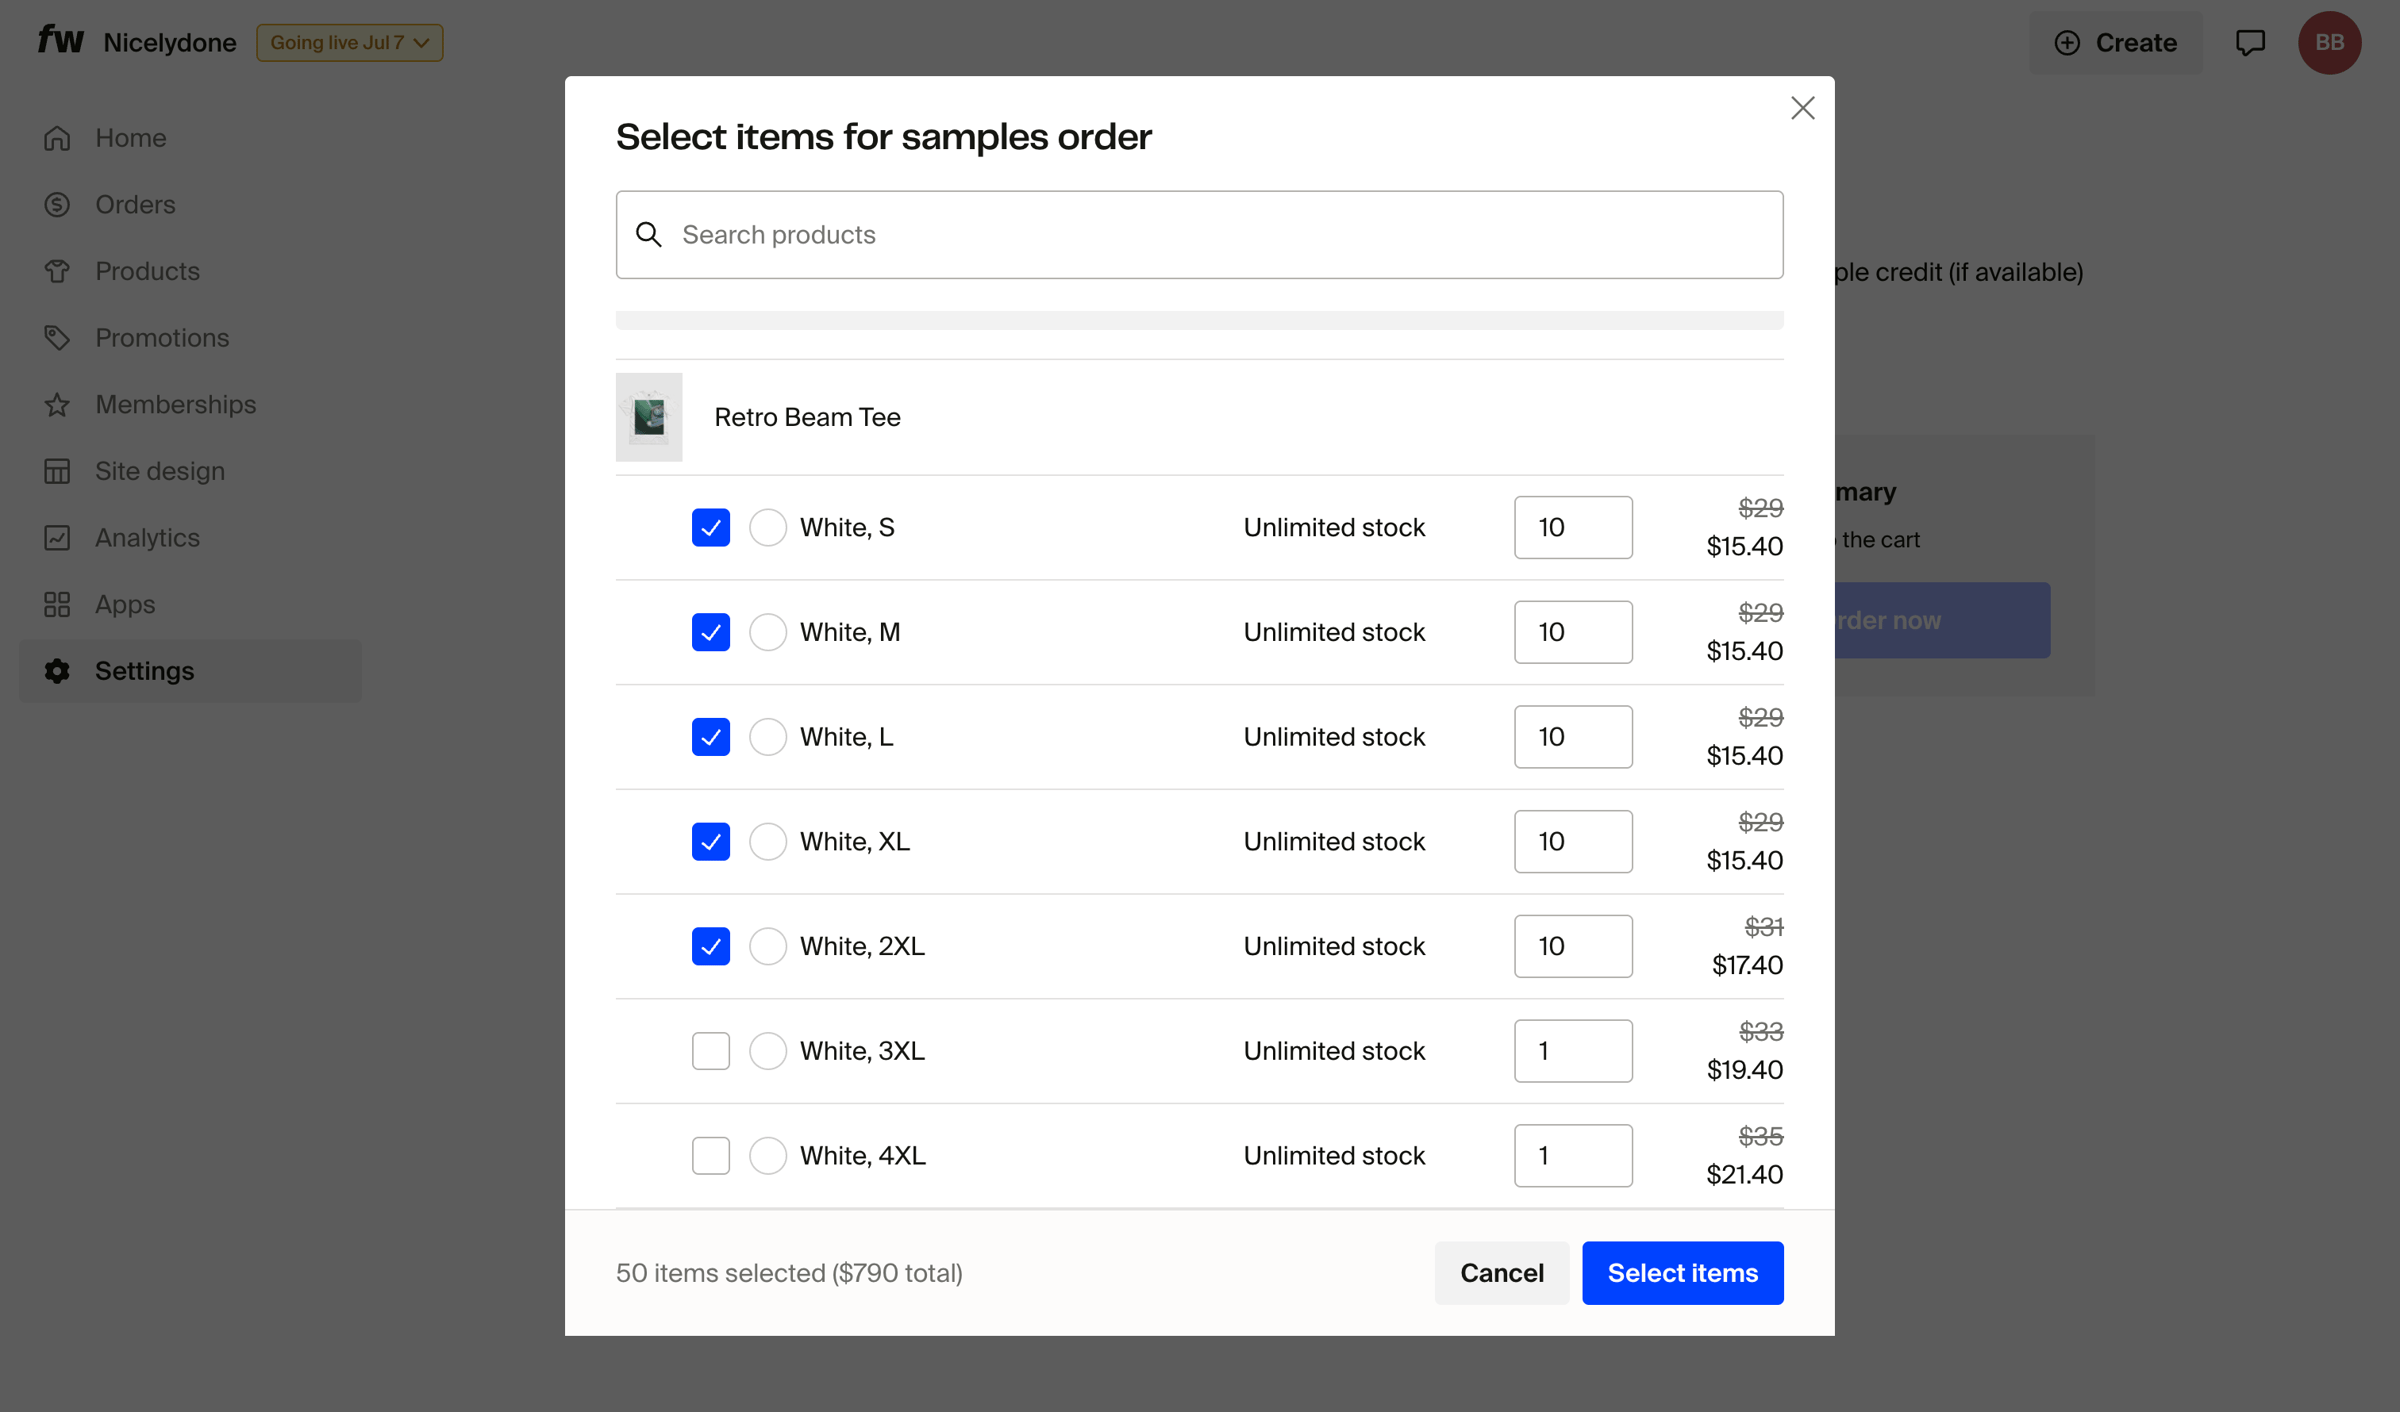Image resolution: width=2400 pixels, height=1412 pixels.
Task: Open the chat messages icon
Action: 2250,43
